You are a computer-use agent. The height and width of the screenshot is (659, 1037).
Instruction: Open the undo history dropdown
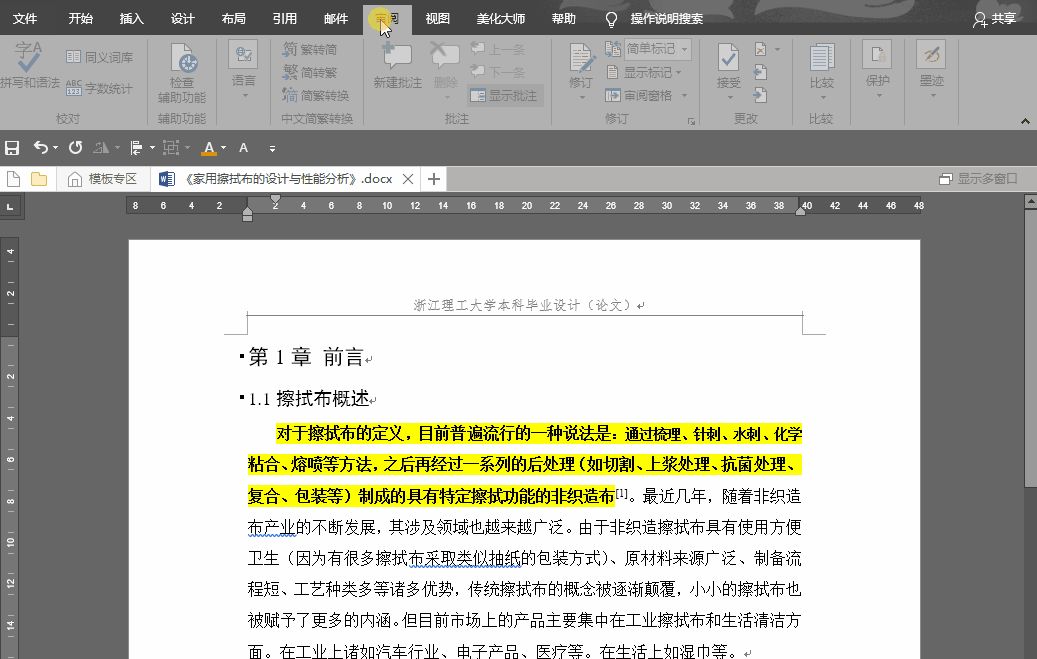click(56, 148)
